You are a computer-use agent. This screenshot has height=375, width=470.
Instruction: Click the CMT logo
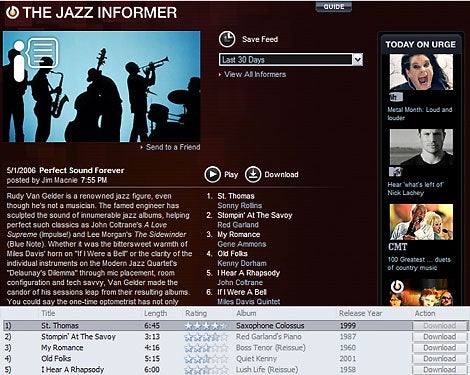click(x=397, y=247)
